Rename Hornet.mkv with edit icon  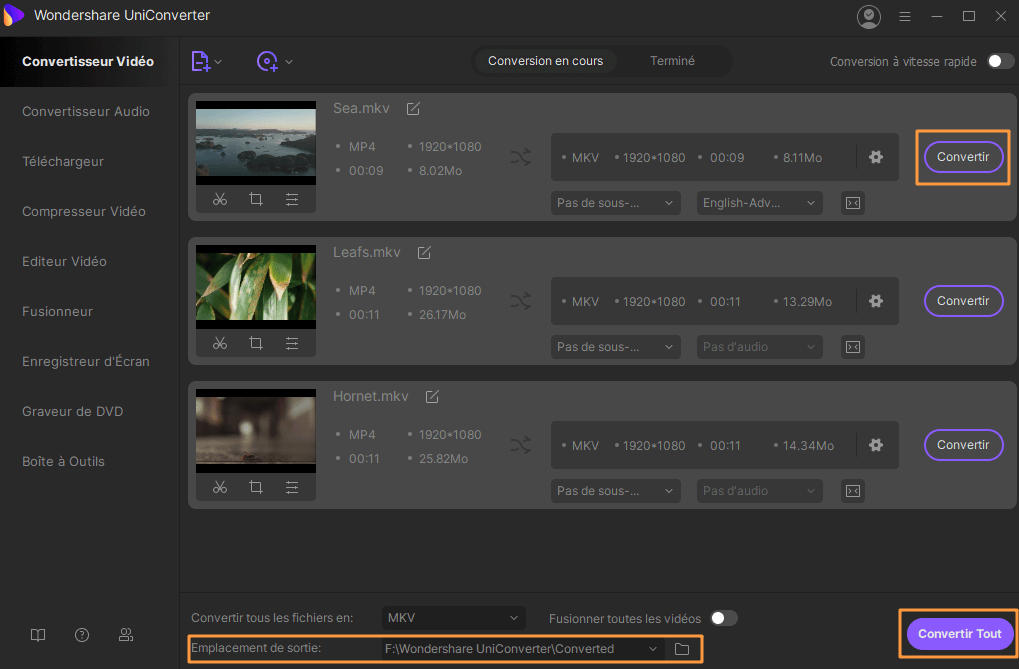coord(432,396)
